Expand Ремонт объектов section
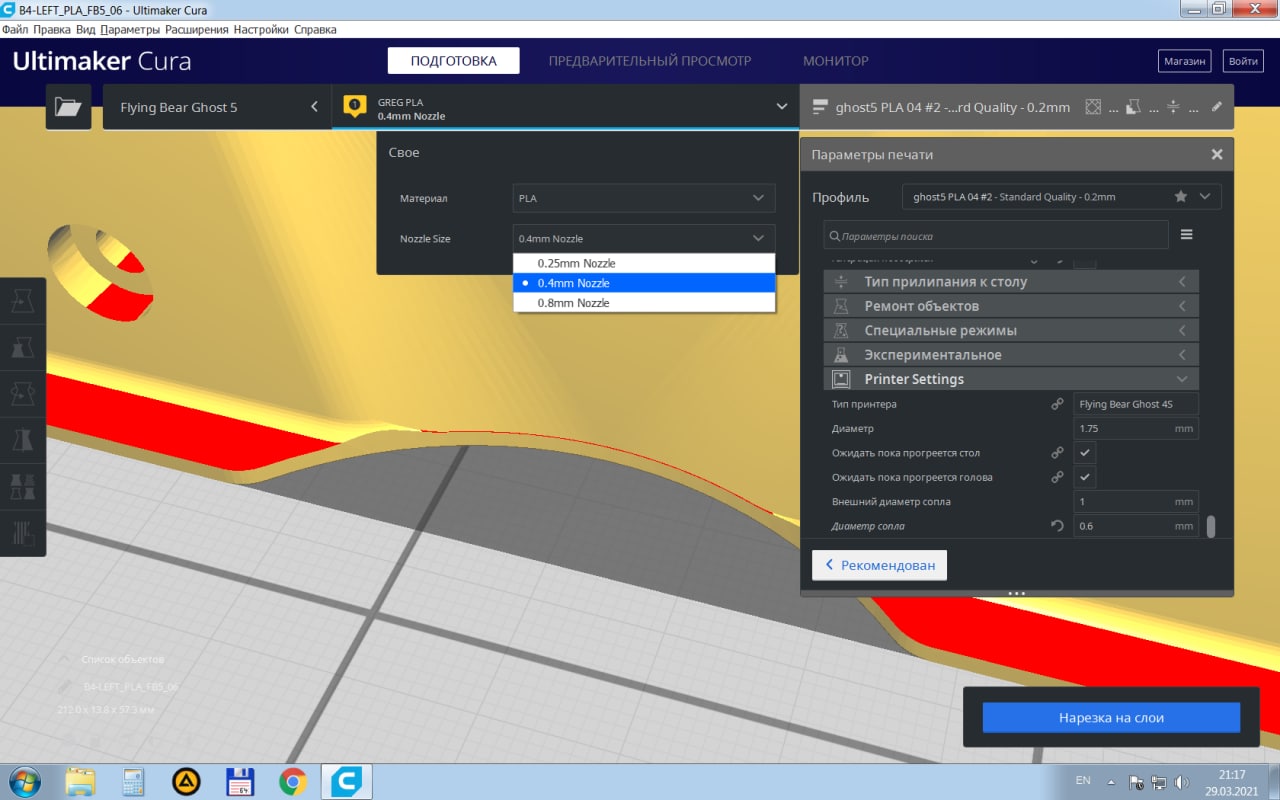Viewport: 1280px width, 800px height. (1011, 306)
